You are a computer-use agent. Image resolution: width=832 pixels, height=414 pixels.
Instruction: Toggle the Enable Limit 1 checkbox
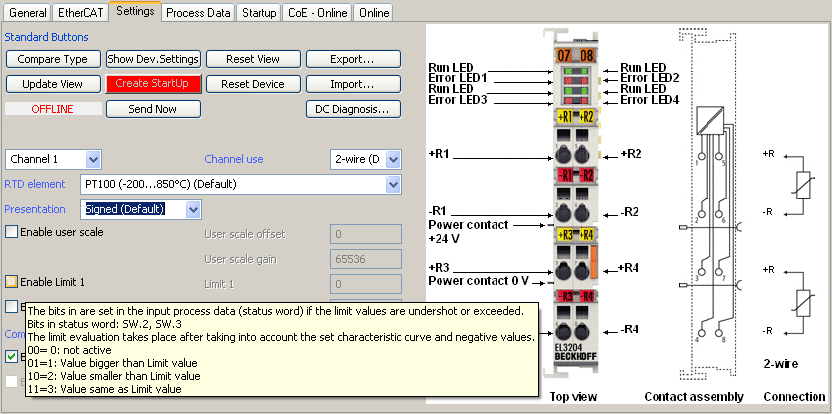12,282
